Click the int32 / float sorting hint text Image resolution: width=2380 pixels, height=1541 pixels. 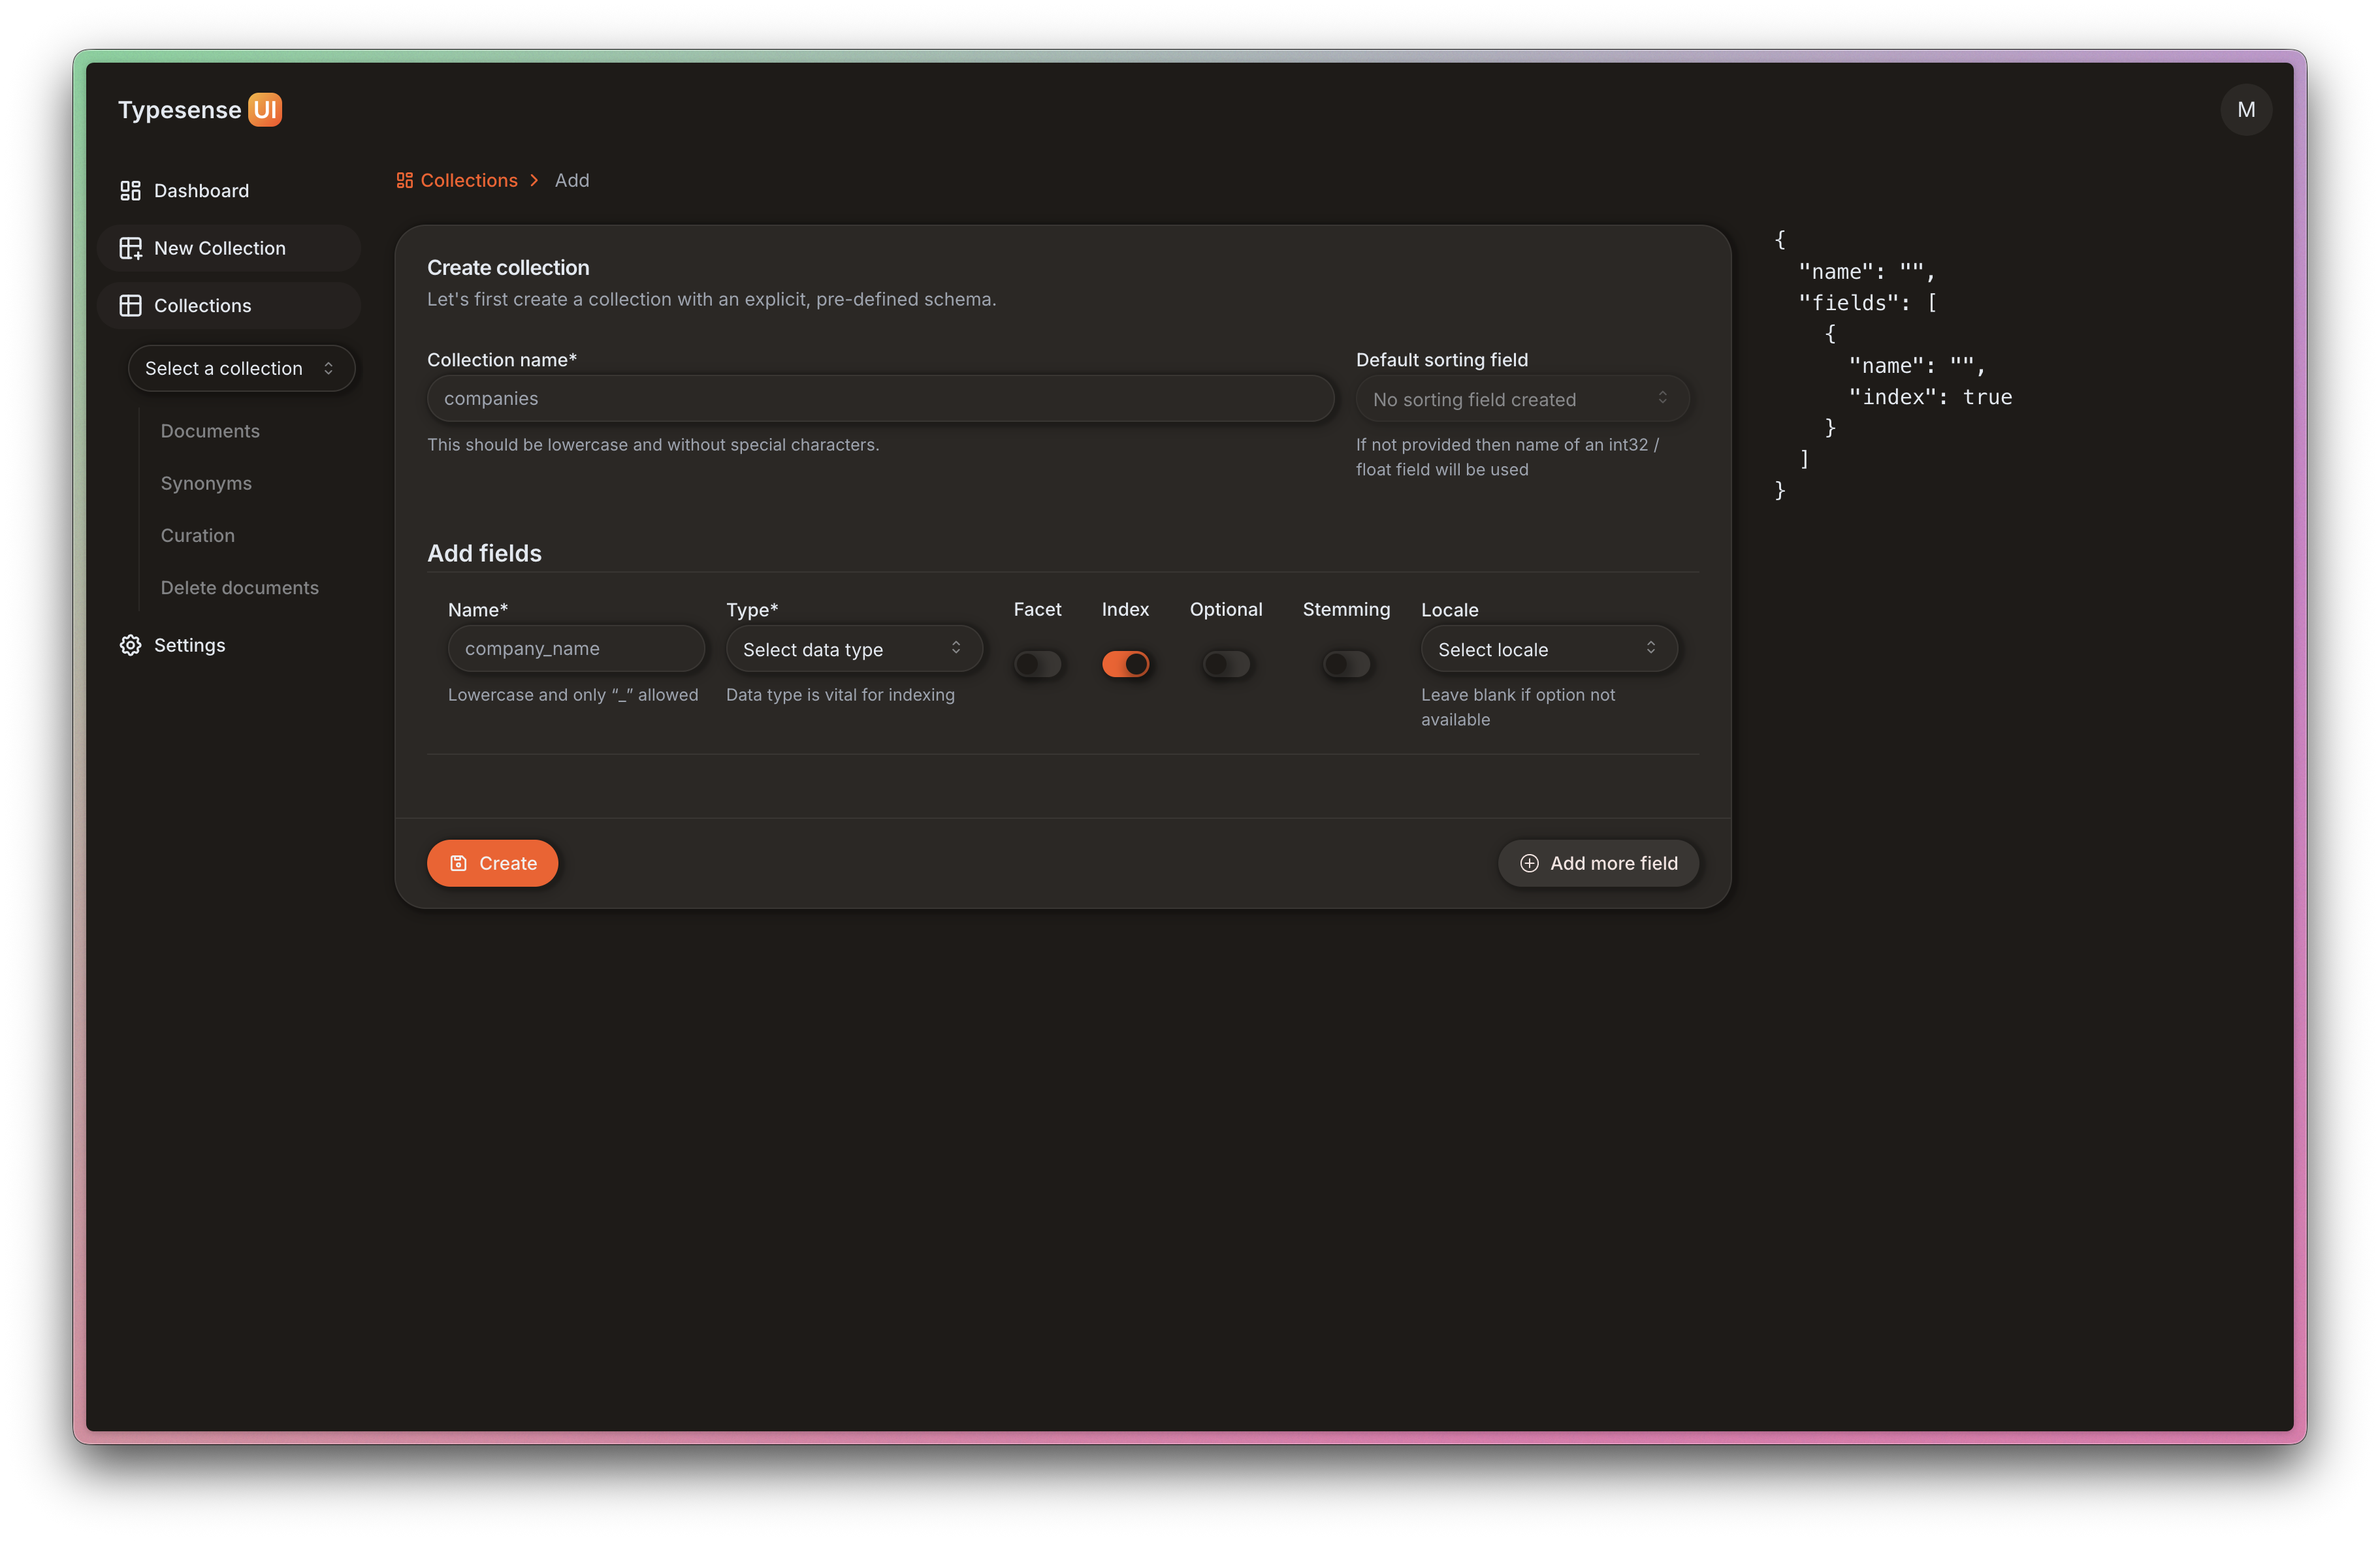(1507, 457)
